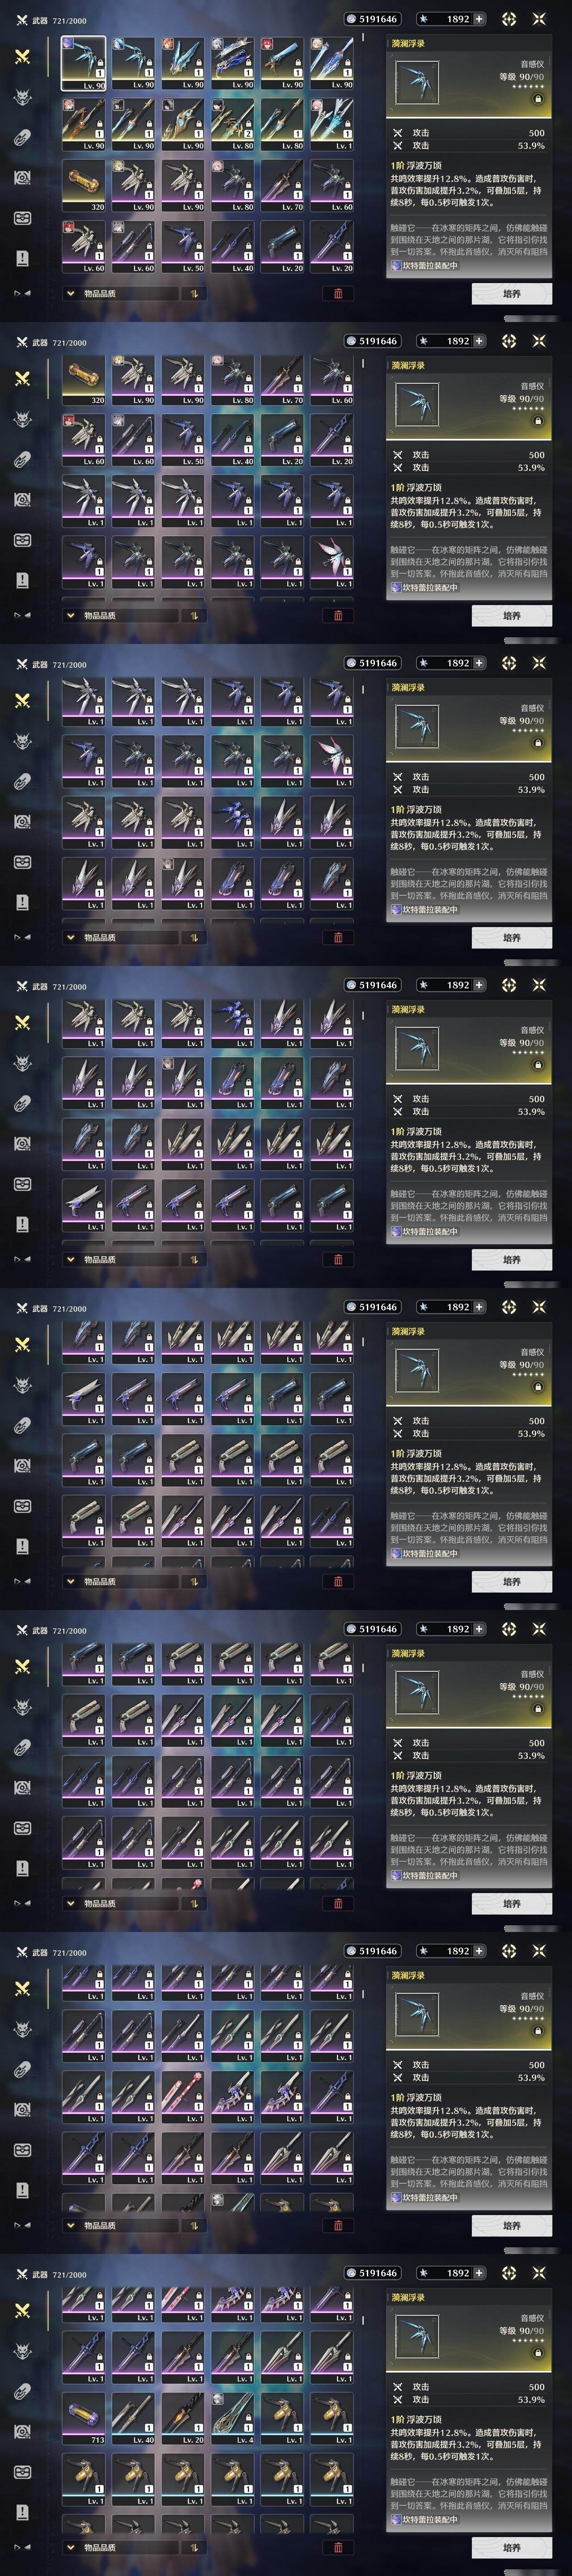
Task: Click the red trash discard icon in the 713-item view
Action: pos(337,2547)
